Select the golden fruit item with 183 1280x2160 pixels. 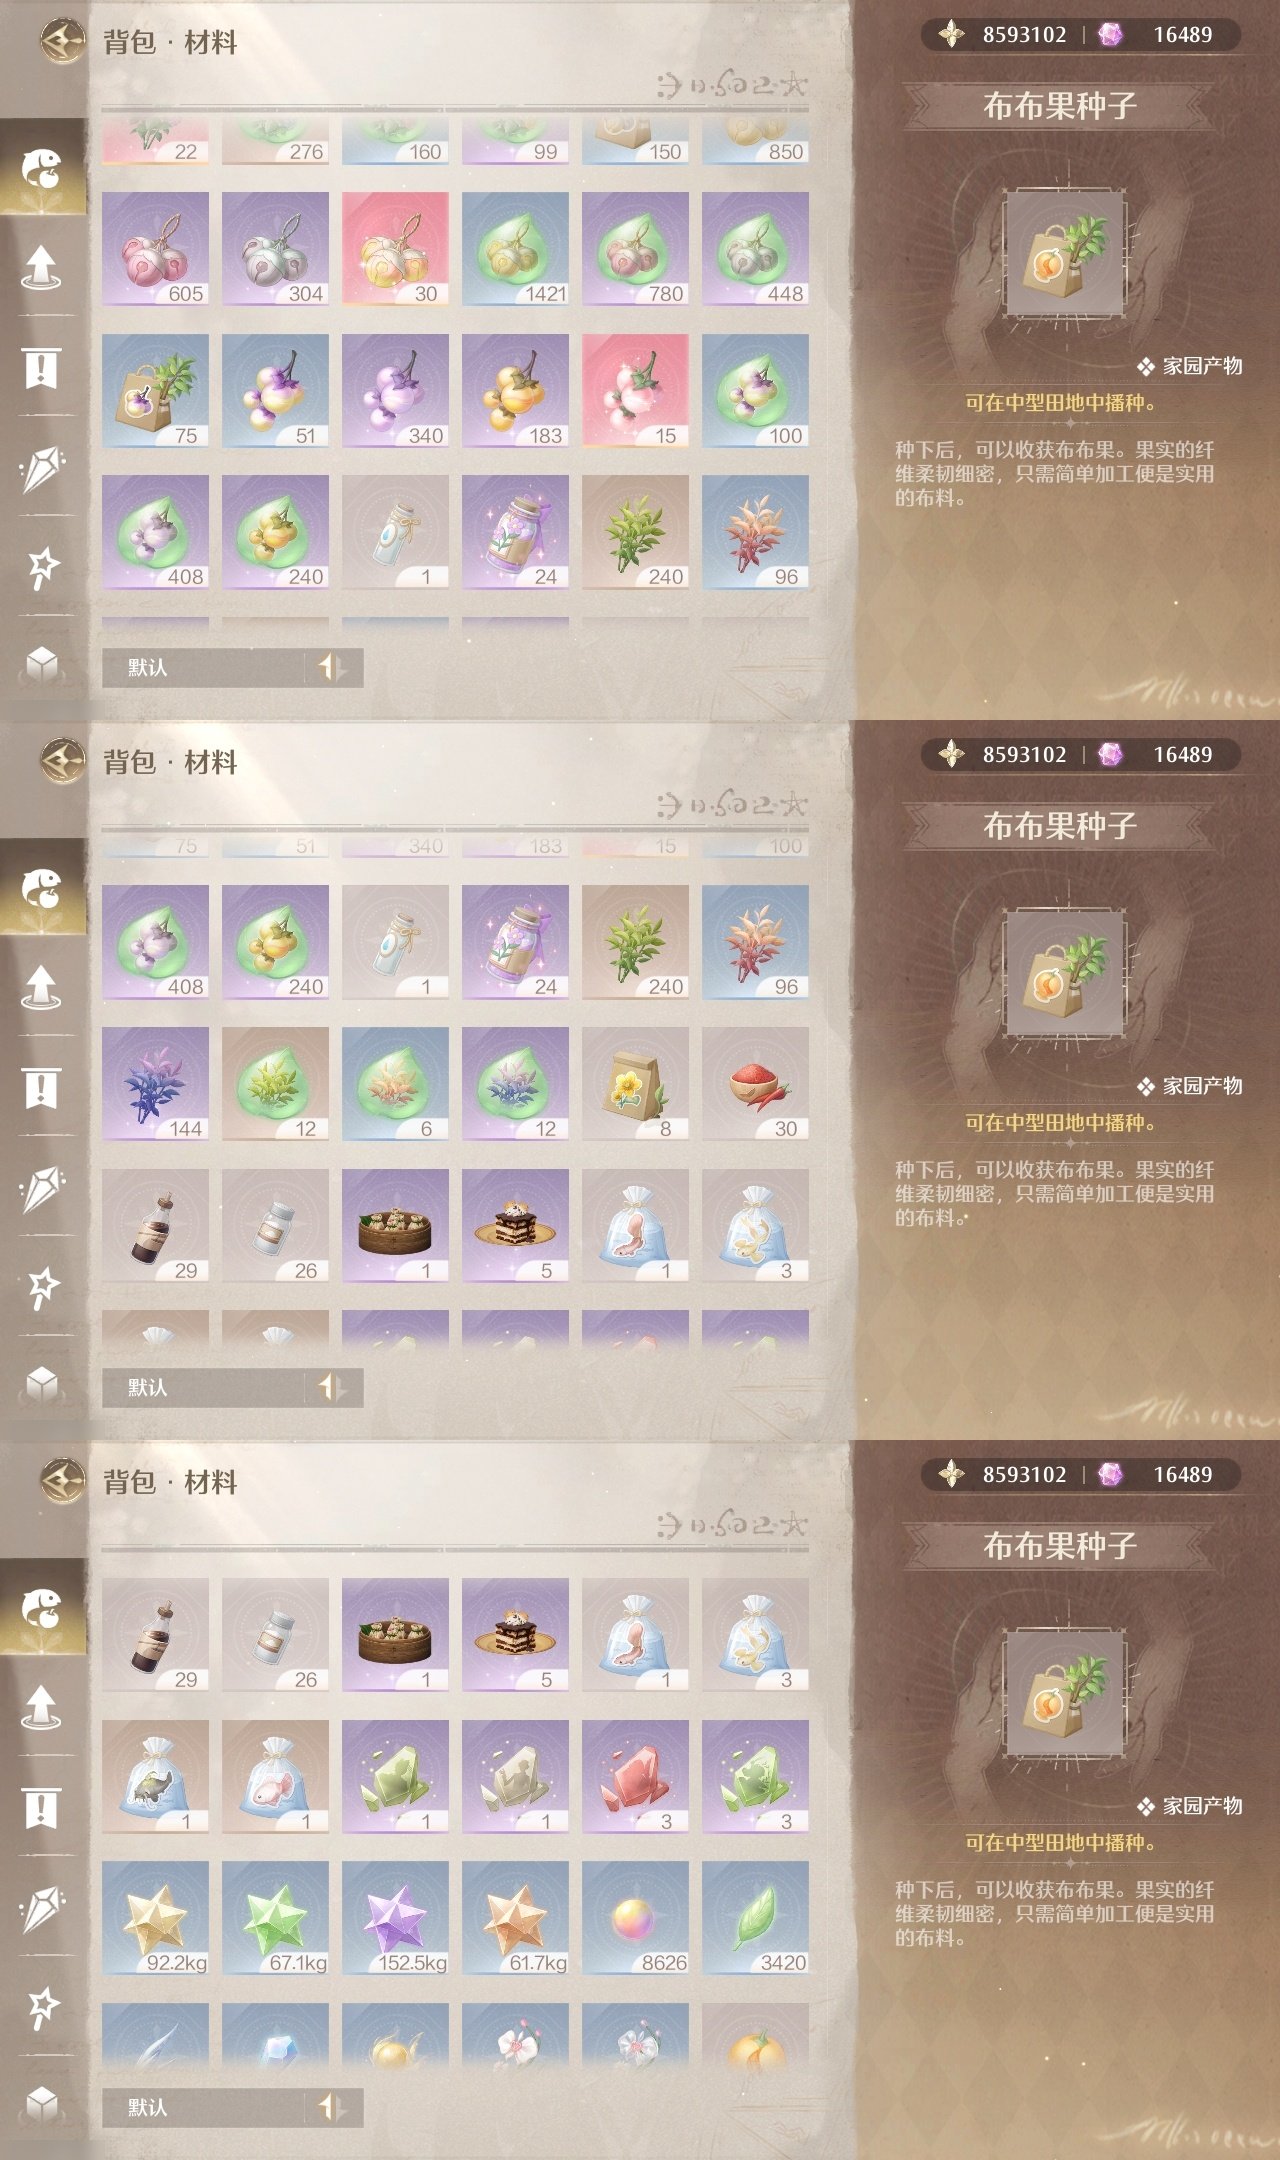tap(515, 391)
